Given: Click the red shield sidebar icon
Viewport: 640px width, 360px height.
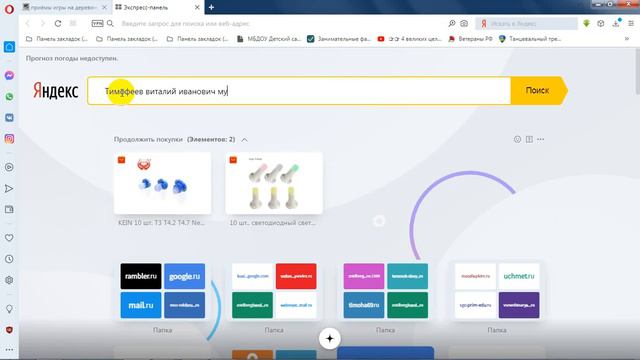Looking at the screenshot, I should click(x=9, y=330).
